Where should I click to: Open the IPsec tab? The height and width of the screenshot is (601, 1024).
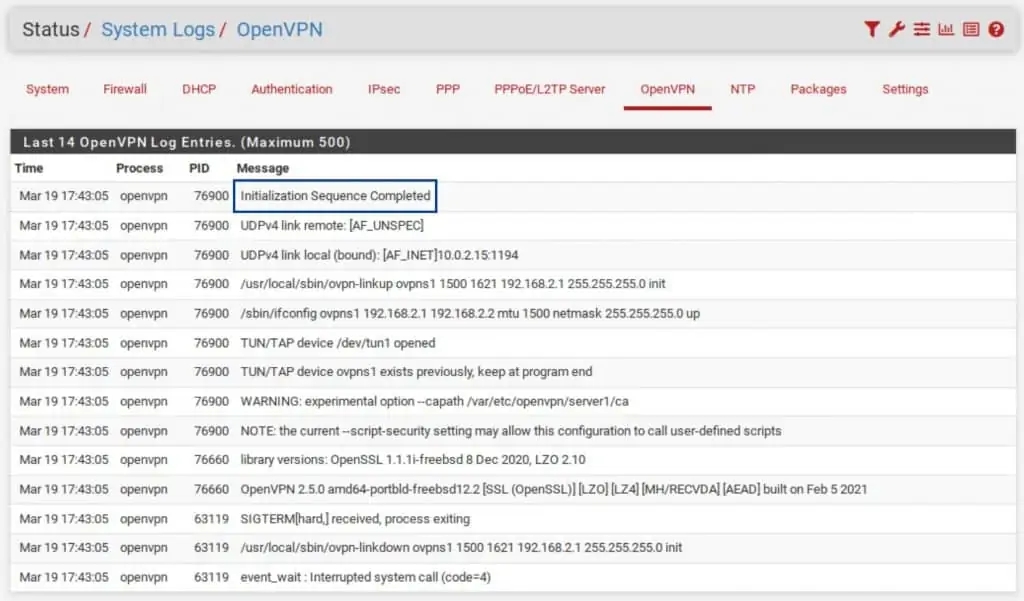384,89
